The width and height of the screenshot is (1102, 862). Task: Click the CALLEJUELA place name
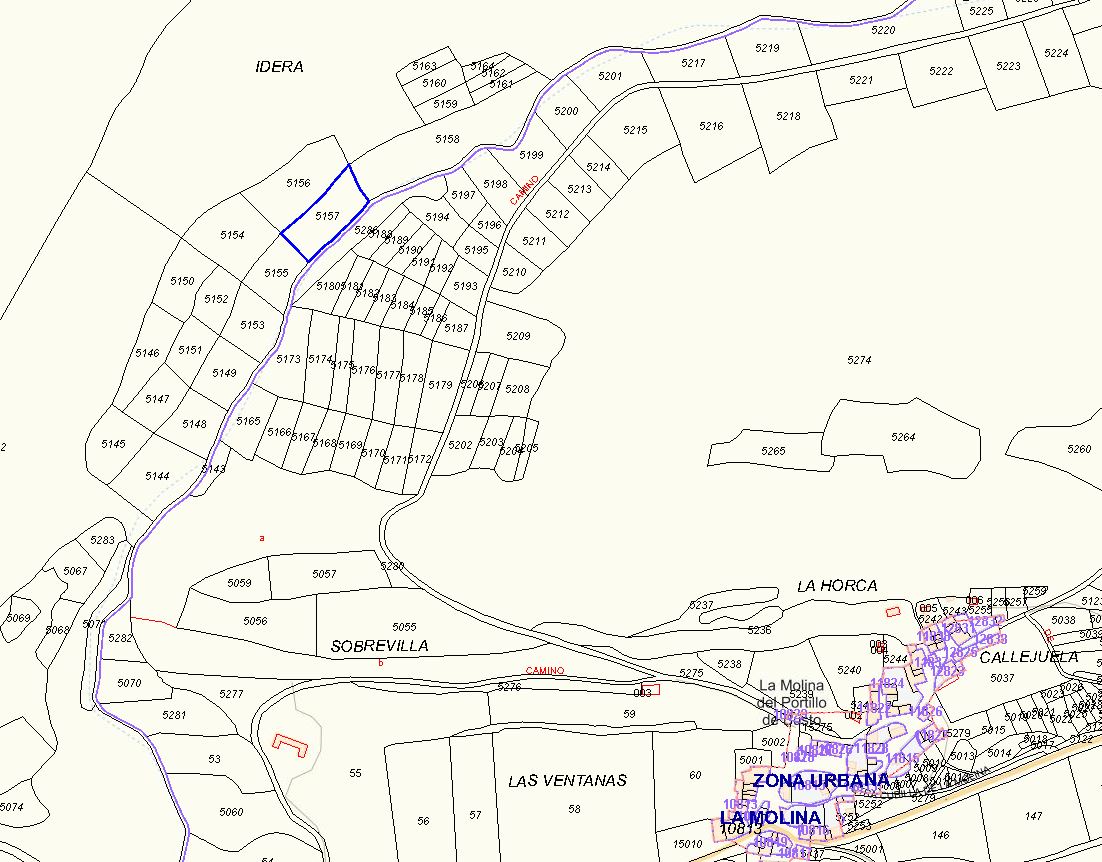coord(1028,657)
